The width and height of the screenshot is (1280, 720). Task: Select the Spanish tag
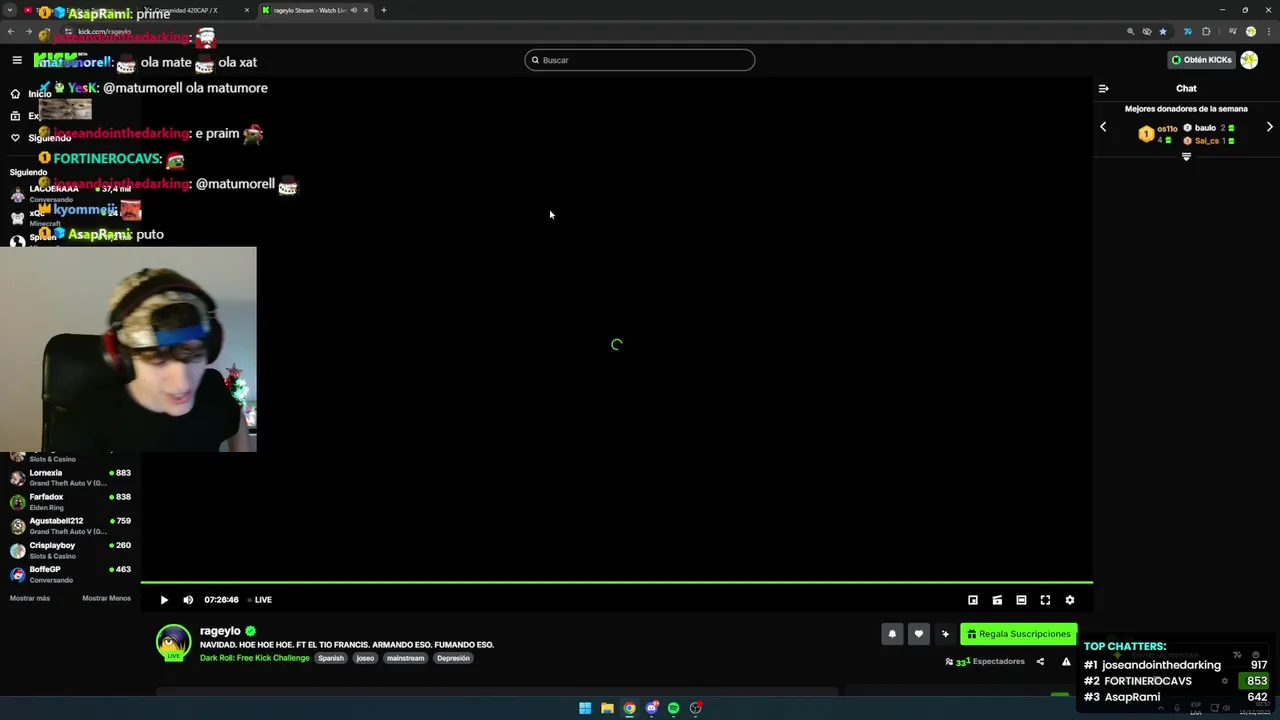pos(331,658)
